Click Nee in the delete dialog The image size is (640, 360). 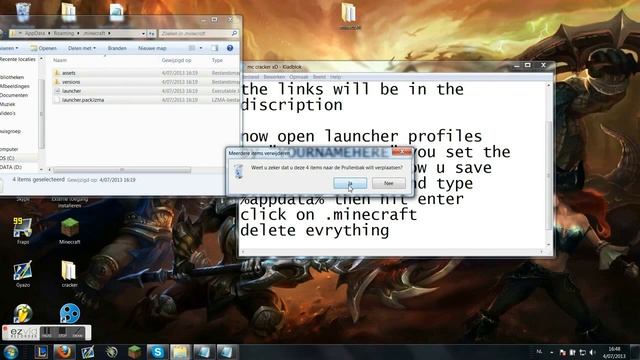(389, 183)
